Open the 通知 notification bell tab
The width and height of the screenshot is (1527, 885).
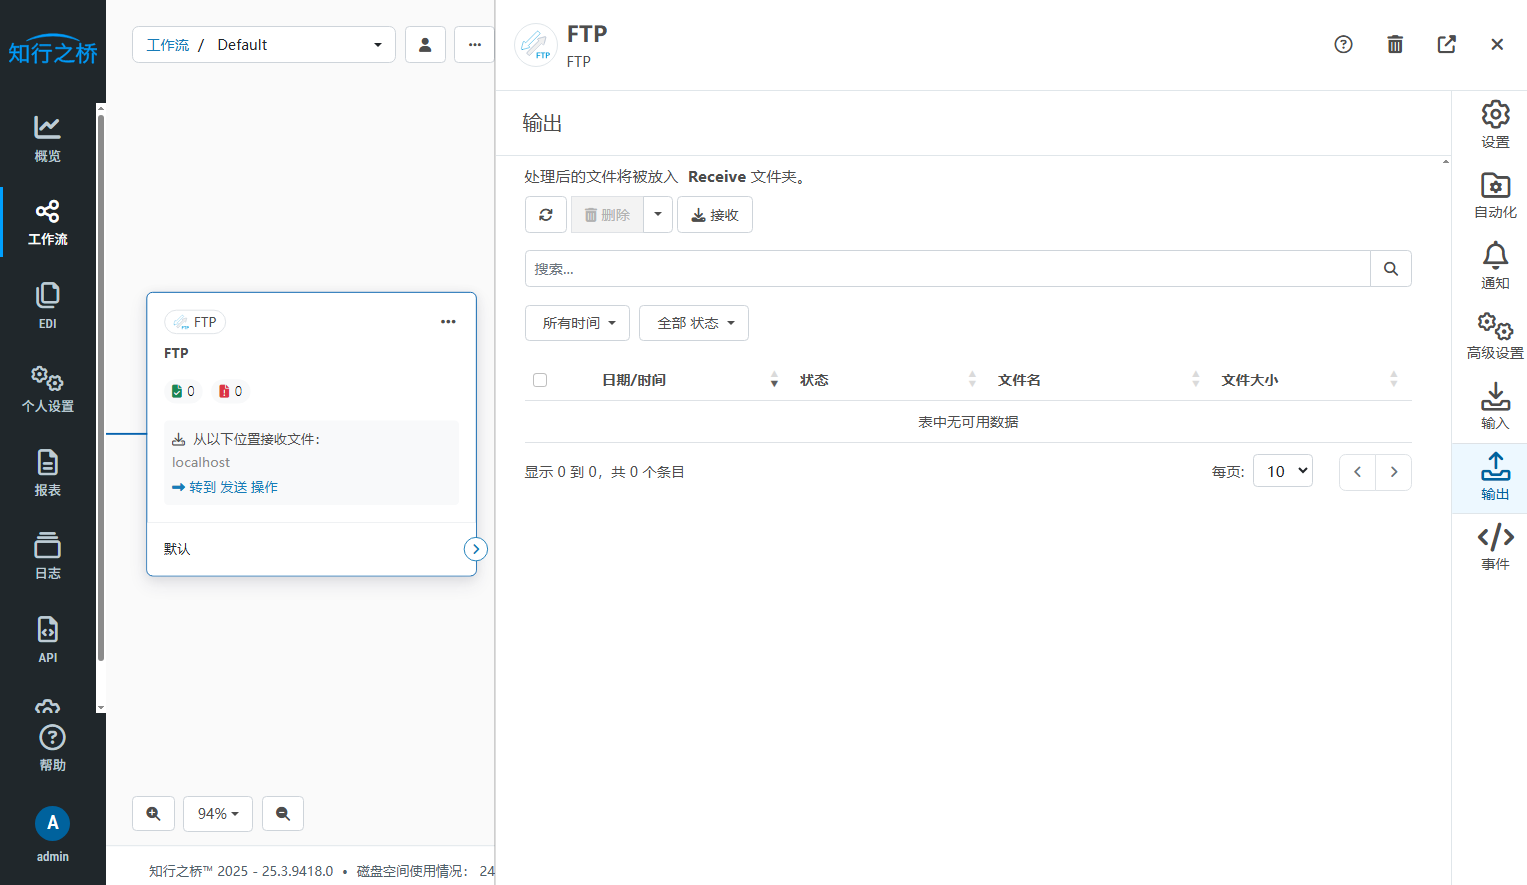[1495, 266]
